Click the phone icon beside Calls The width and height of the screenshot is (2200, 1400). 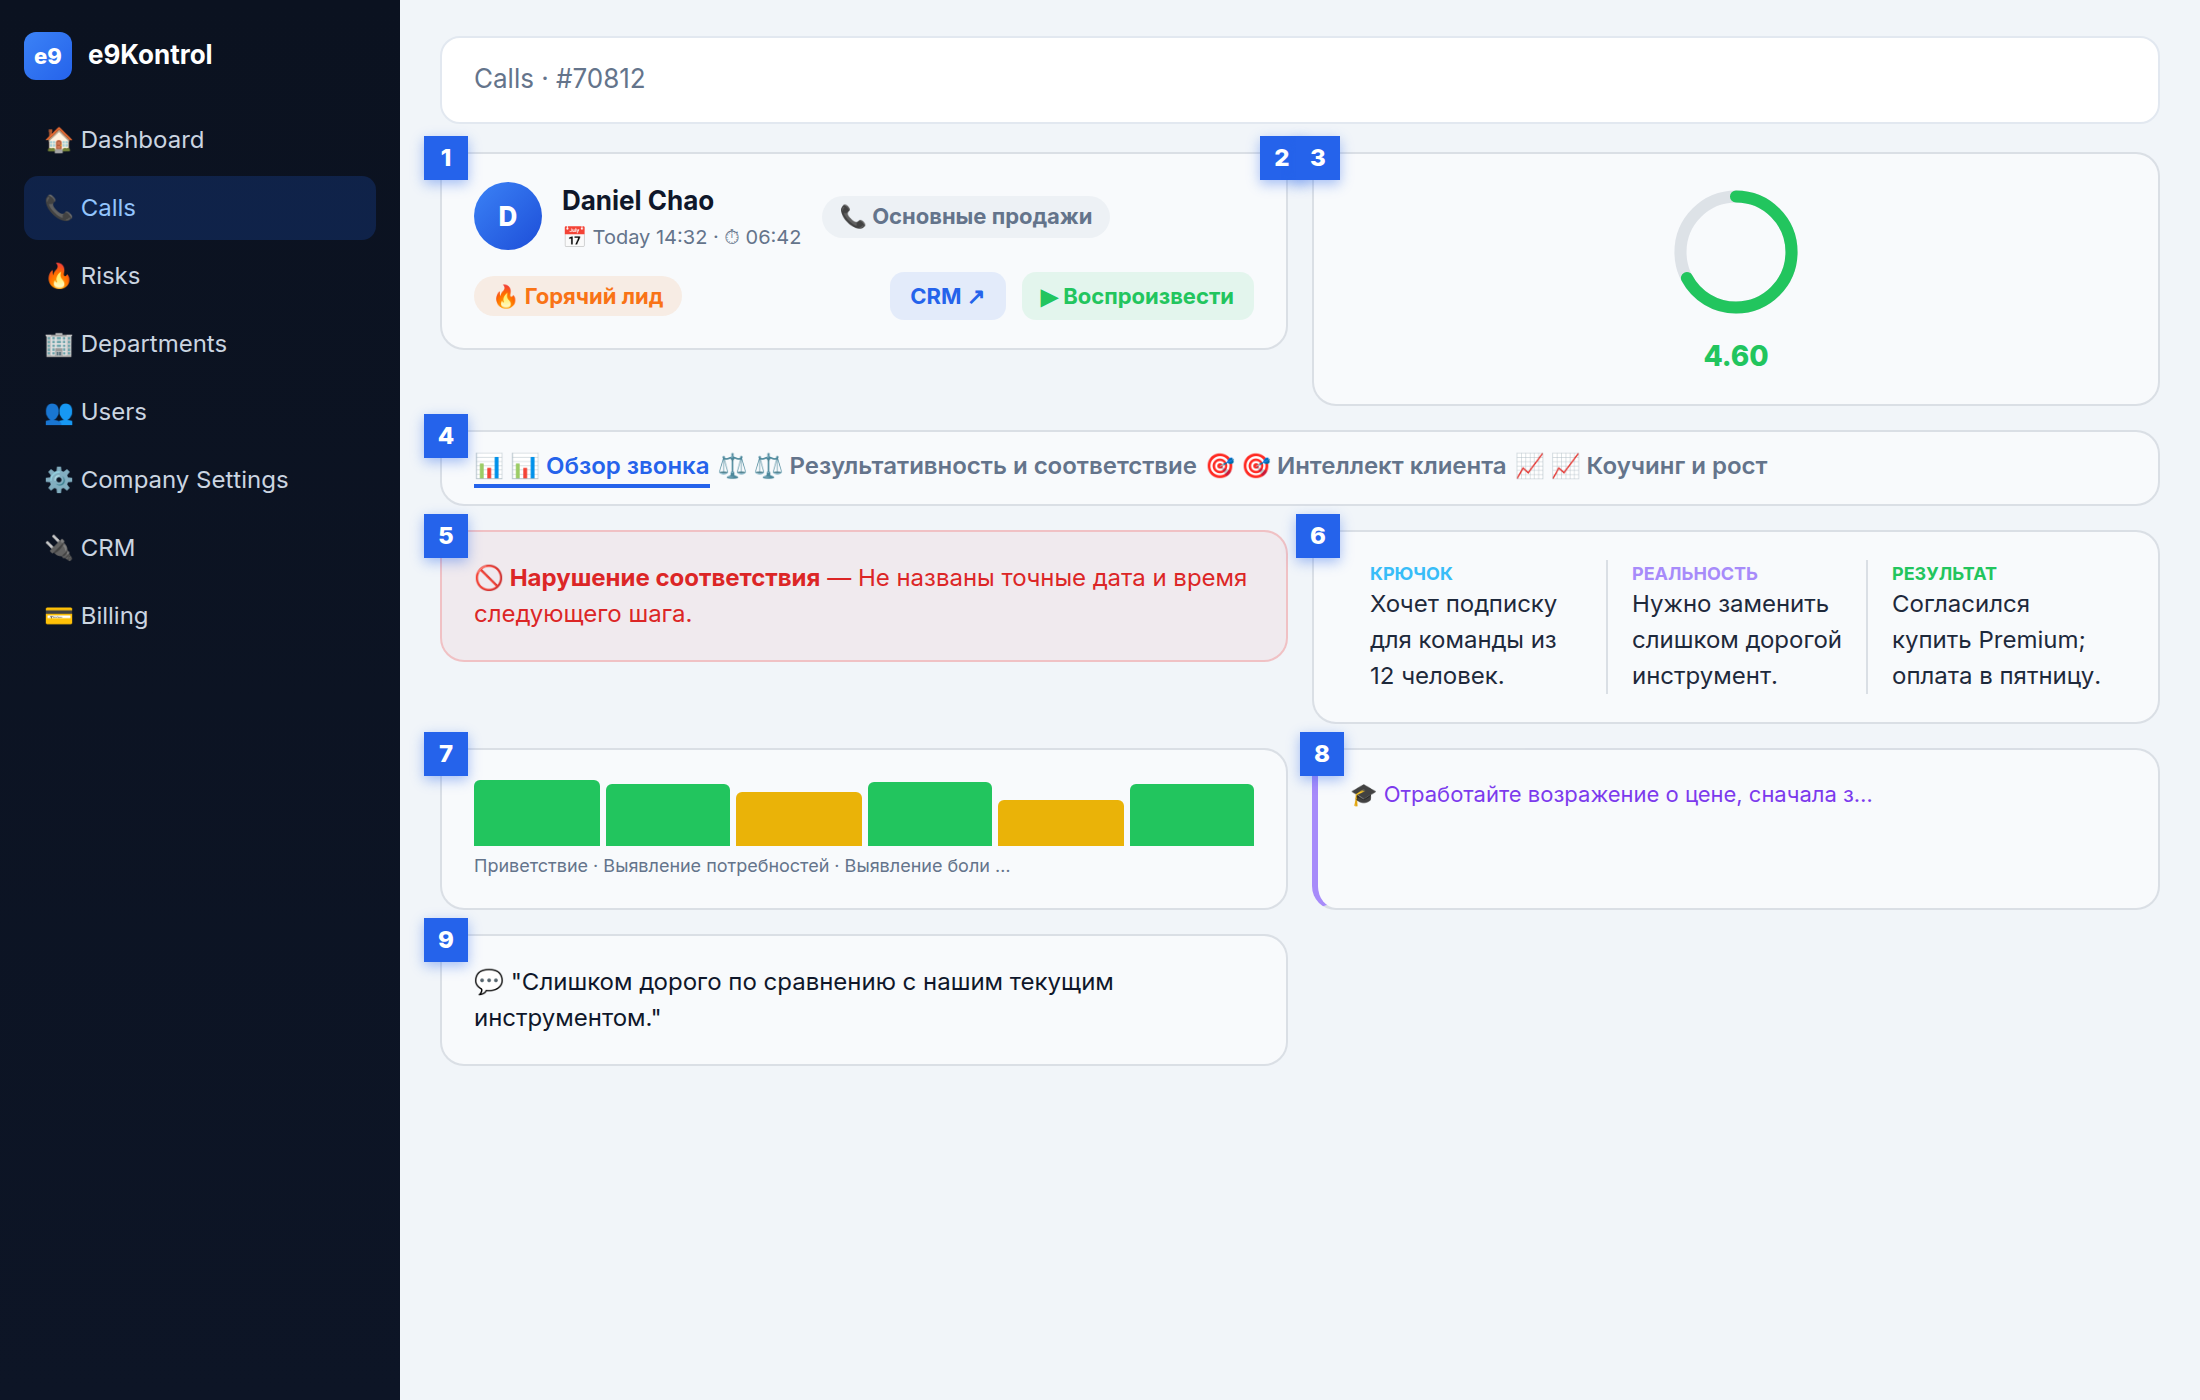click(59, 208)
